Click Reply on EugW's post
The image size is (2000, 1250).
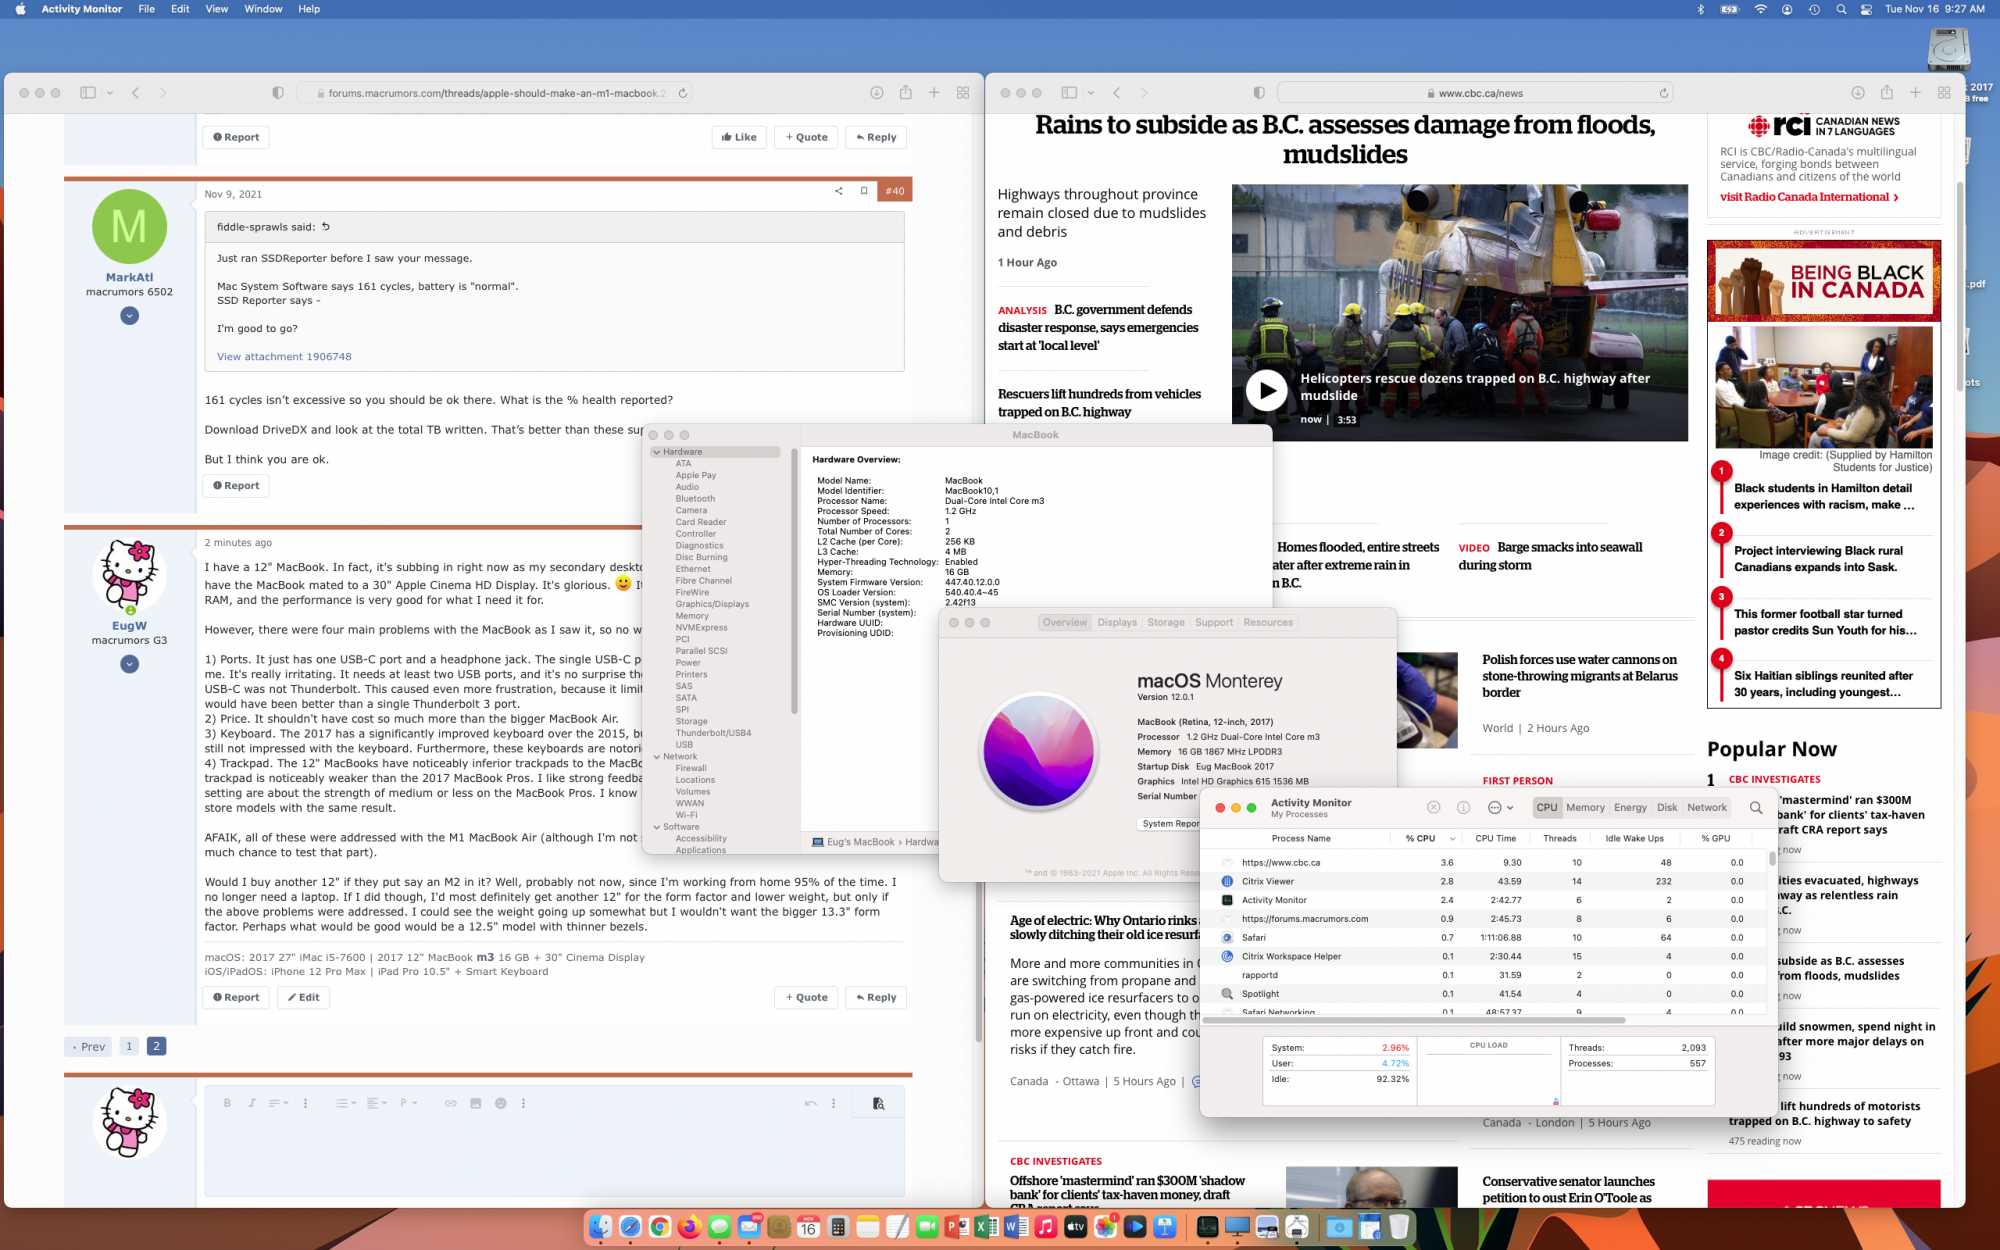click(x=876, y=997)
